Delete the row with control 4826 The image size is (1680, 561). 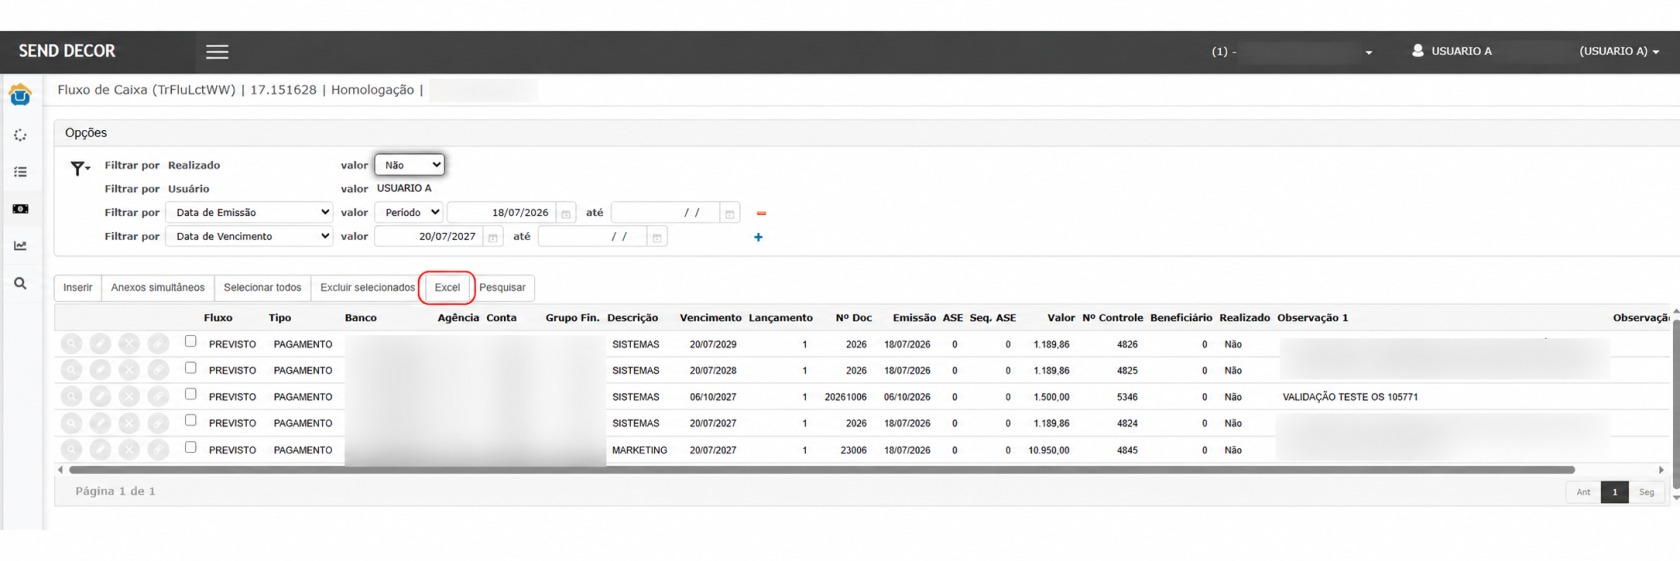pyautogui.click(x=129, y=344)
